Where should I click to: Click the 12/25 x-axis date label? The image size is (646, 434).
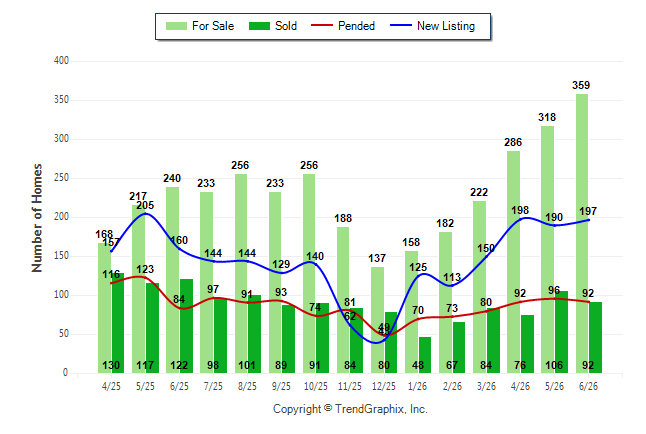[x=384, y=386]
